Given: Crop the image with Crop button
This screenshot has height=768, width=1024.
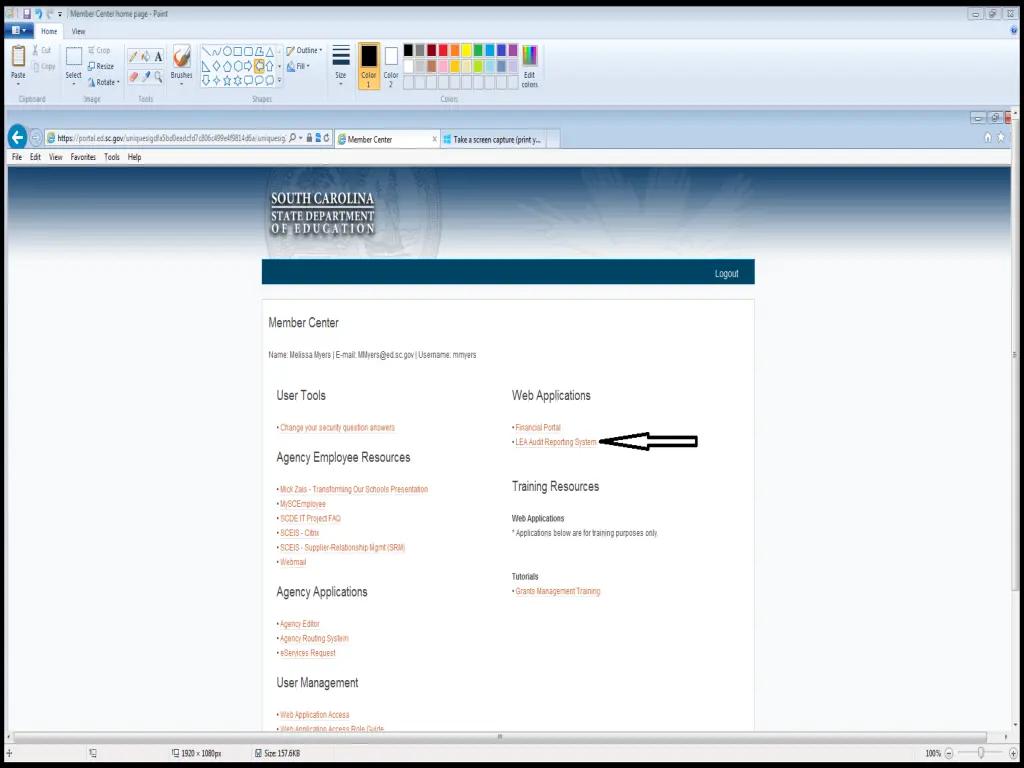Looking at the screenshot, I should pos(99,50).
